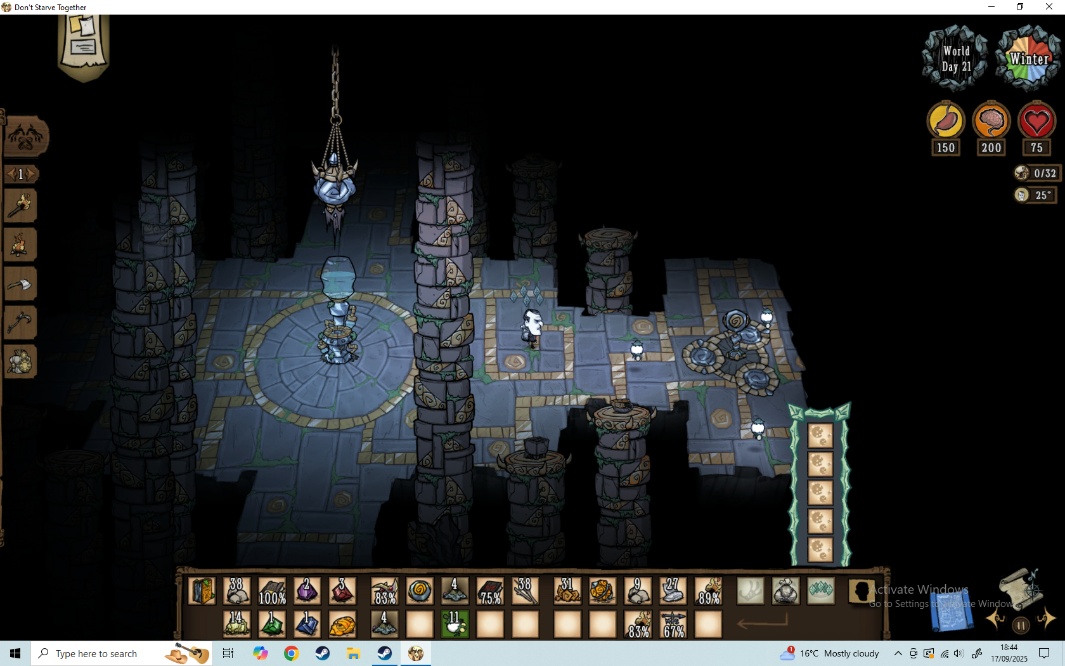Open the crafting menu with the crossed-claws tab
1065x666 pixels.
point(26,136)
